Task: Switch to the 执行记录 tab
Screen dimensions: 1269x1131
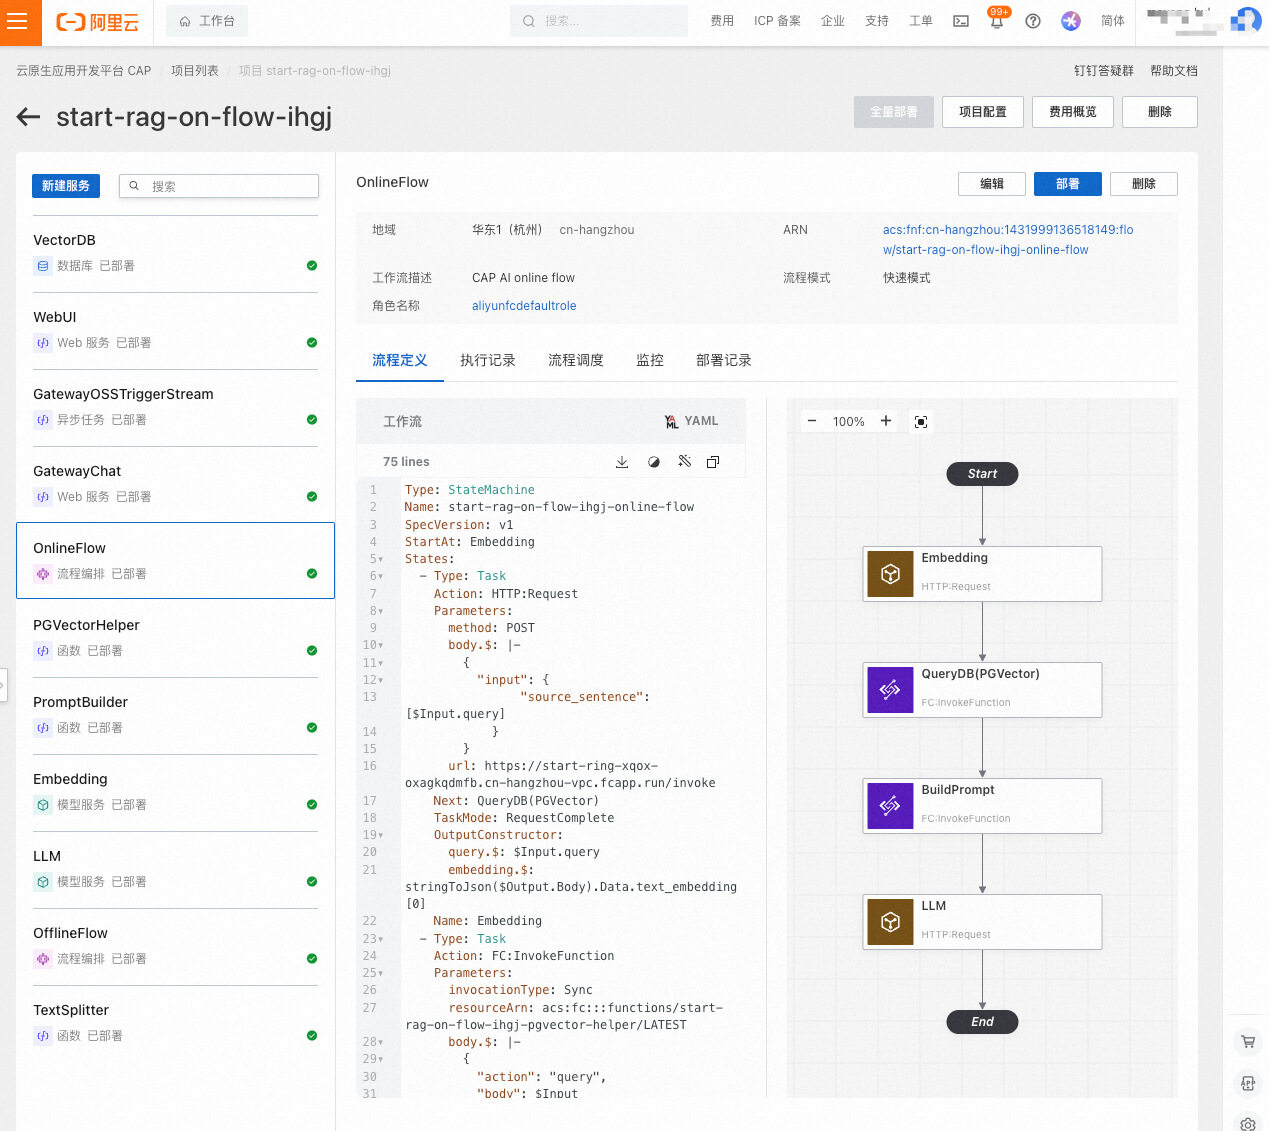Action: click(487, 360)
